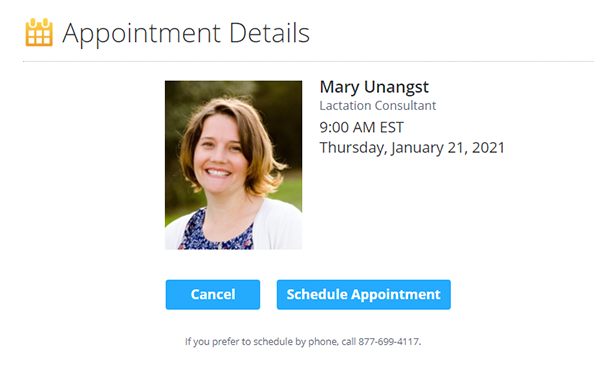This screenshot has height=372, width=615.
Task: Click the word January in the date
Action: [x=417, y=148]
